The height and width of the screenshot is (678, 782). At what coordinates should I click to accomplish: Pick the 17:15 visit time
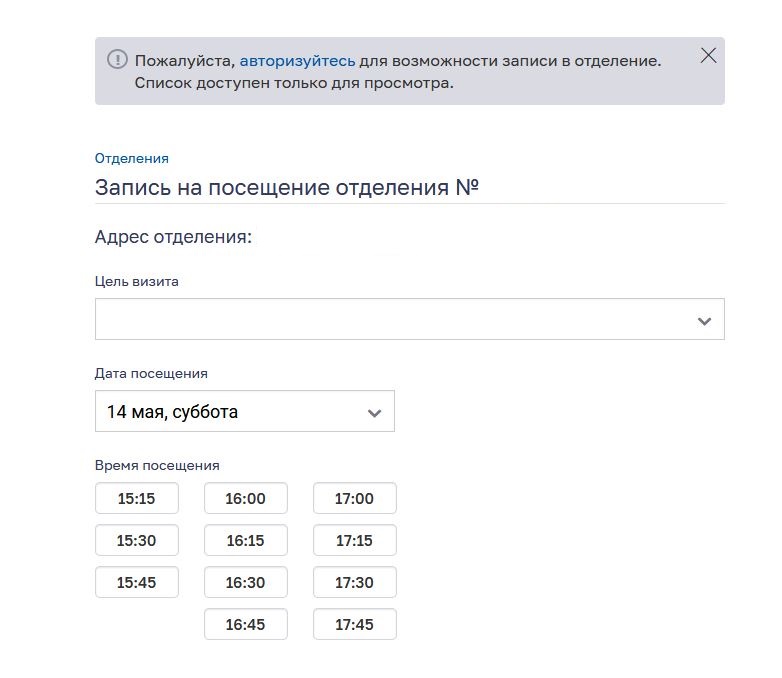355,540
